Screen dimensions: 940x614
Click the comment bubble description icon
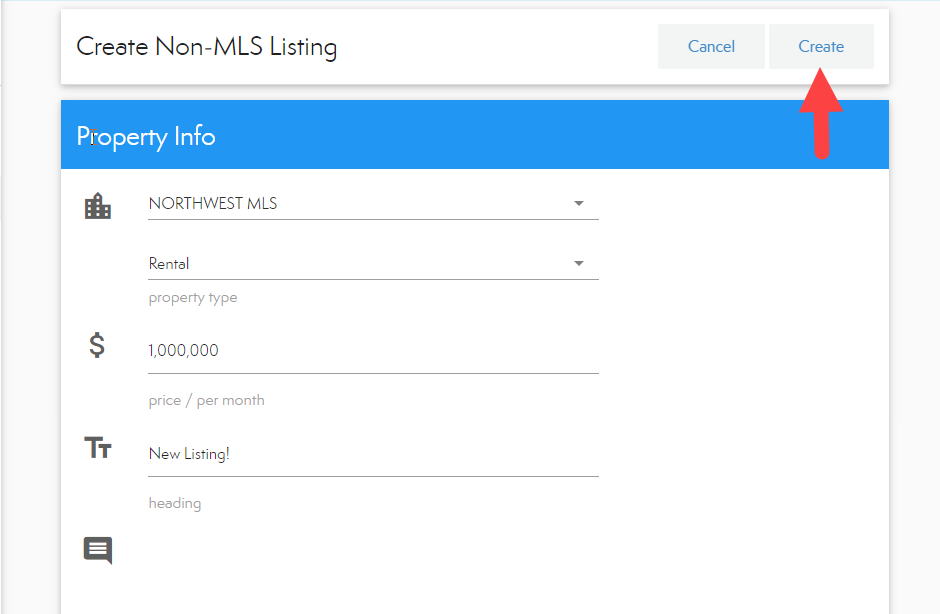[98, 550]
